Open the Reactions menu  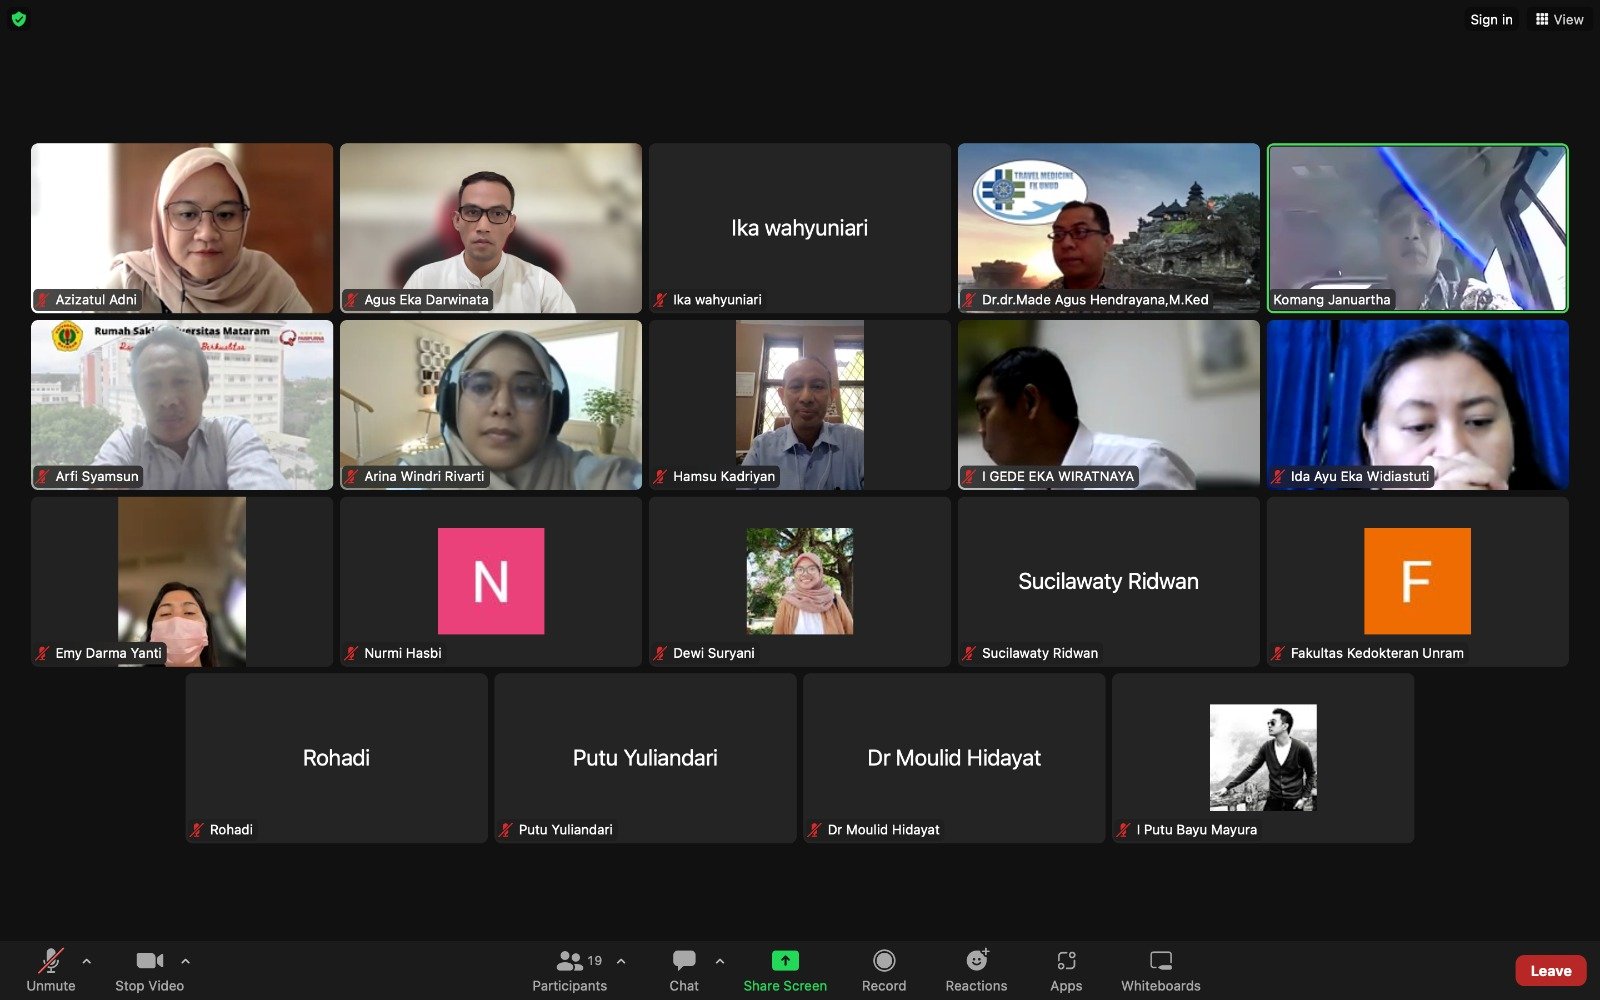click(x=976, y=962)
